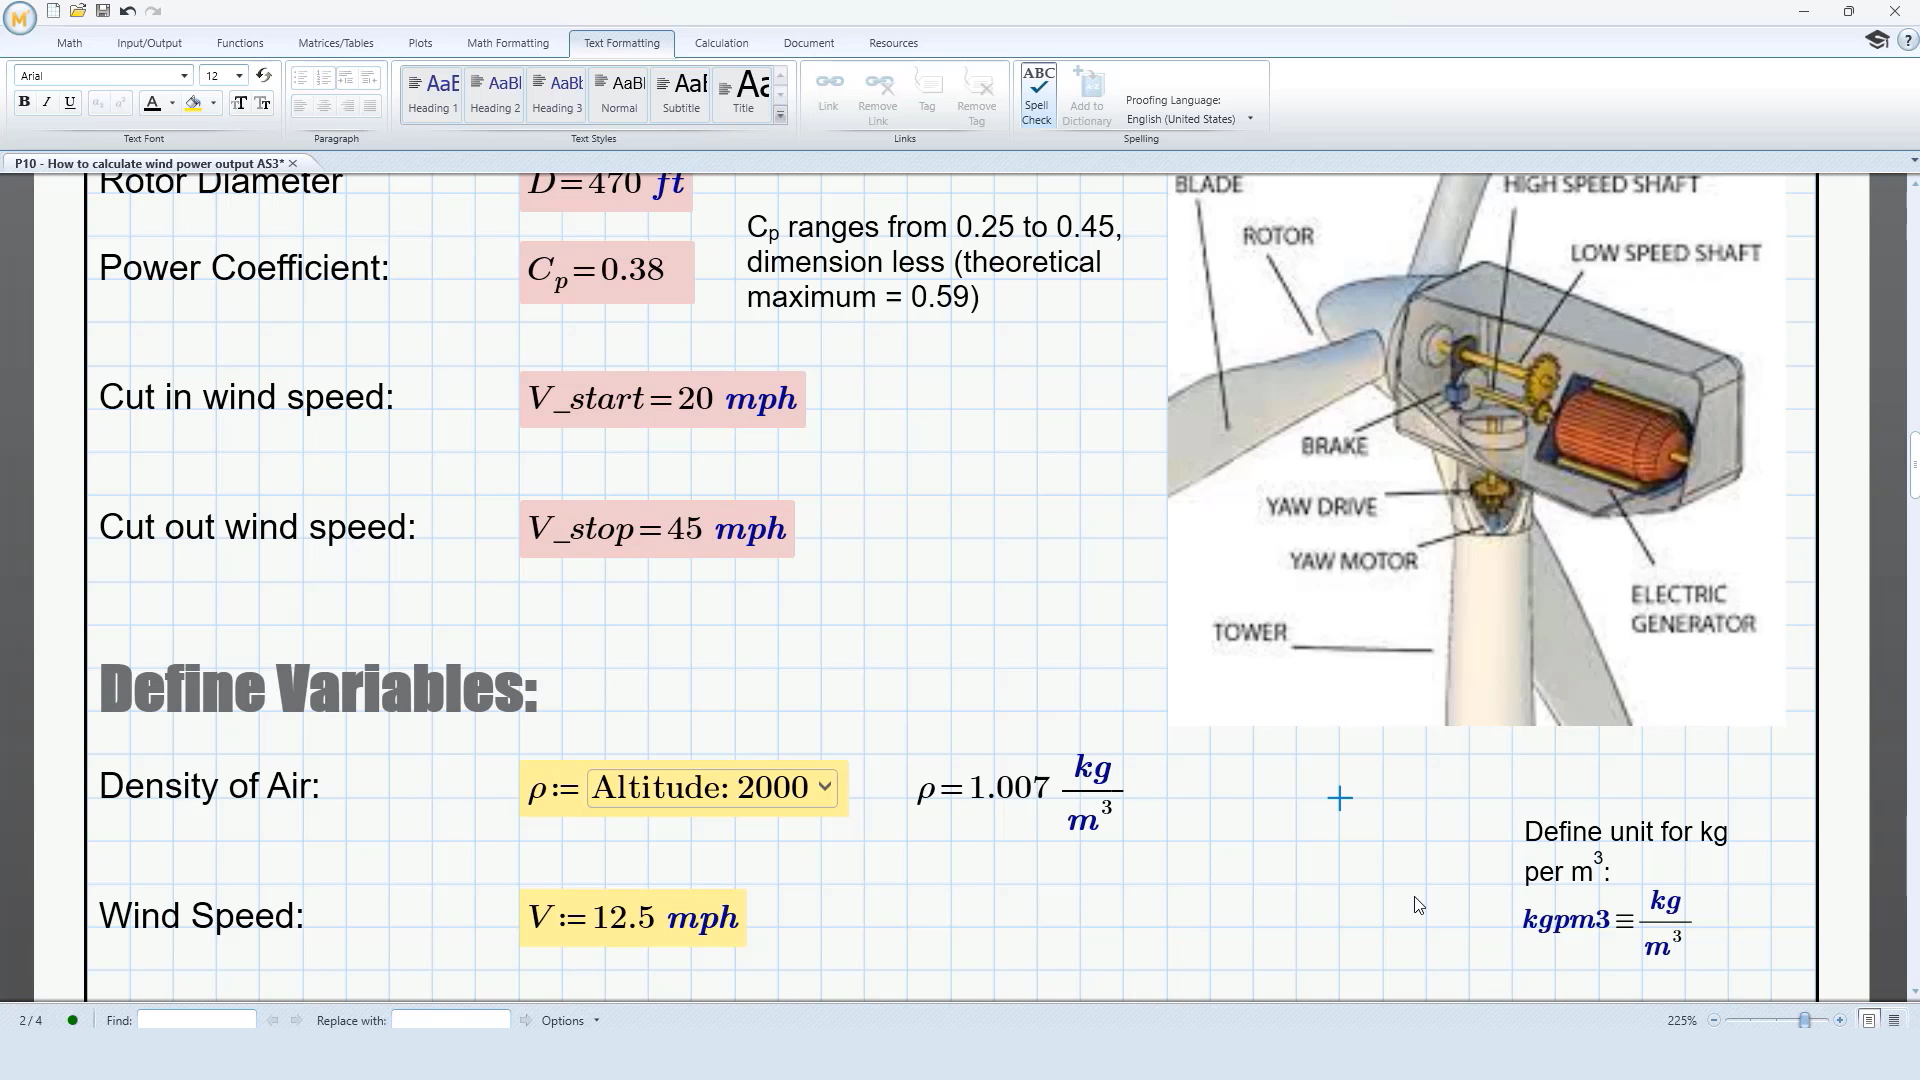Undo the last action
The width and height of the screenshot is (1920, 1080).
128,11
